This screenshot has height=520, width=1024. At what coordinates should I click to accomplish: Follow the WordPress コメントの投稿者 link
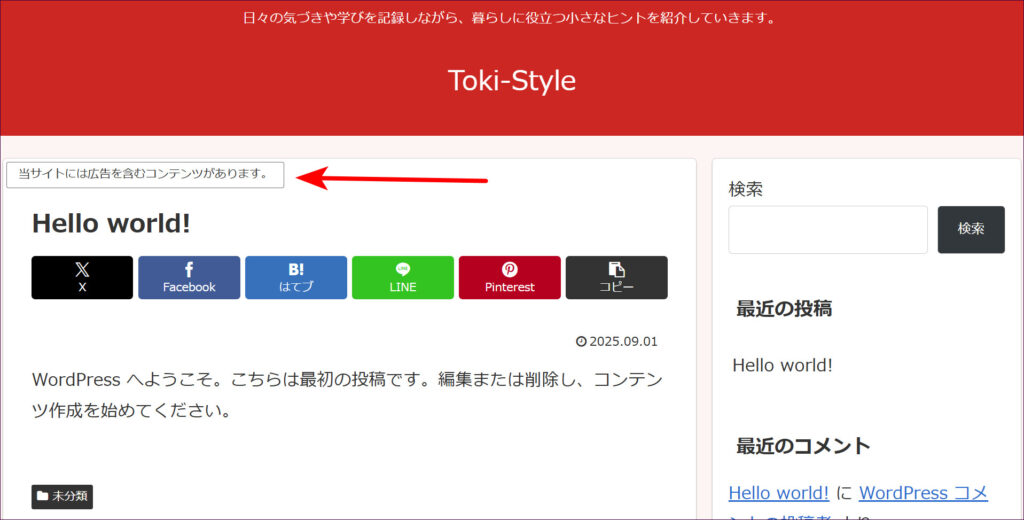coord(922,493)
